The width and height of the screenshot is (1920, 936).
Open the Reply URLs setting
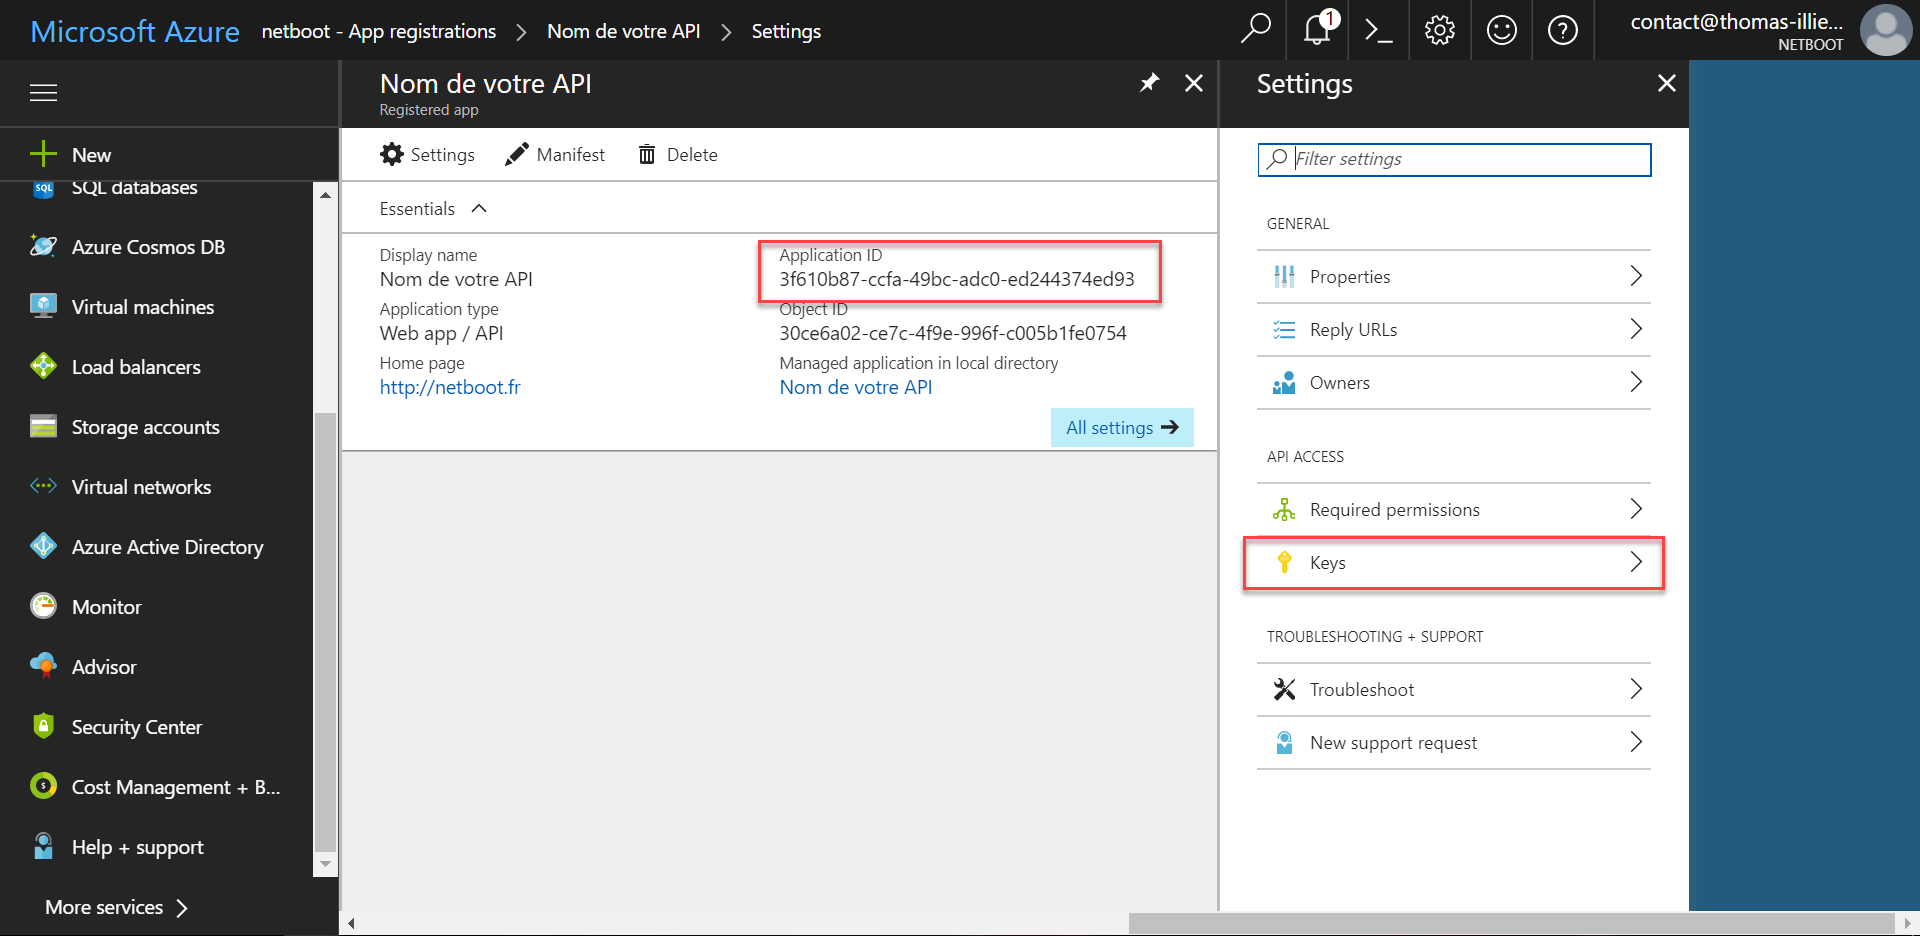coord(1454,329)
